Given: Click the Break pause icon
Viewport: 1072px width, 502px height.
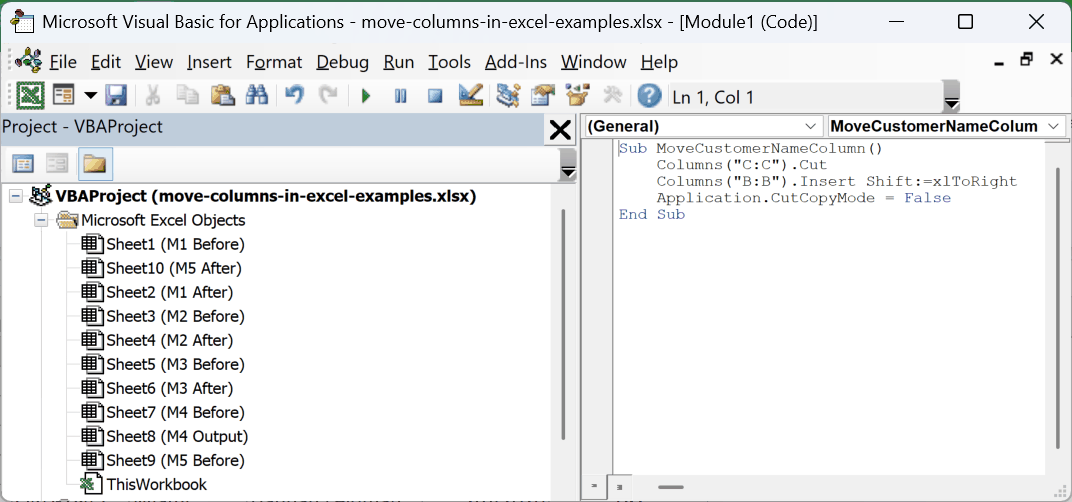Looking at the screenshot, I should tap(401, 96).
